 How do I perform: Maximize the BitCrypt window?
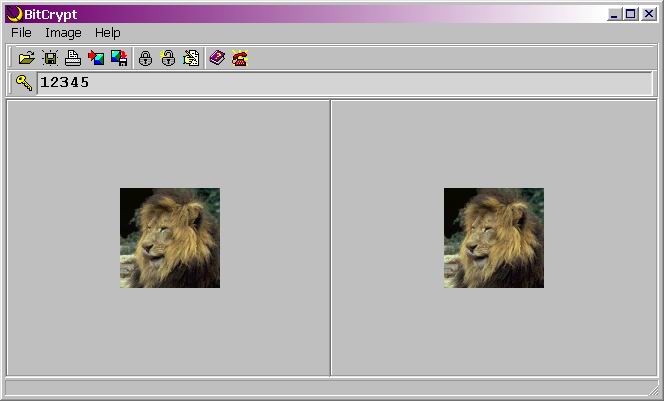631,14
